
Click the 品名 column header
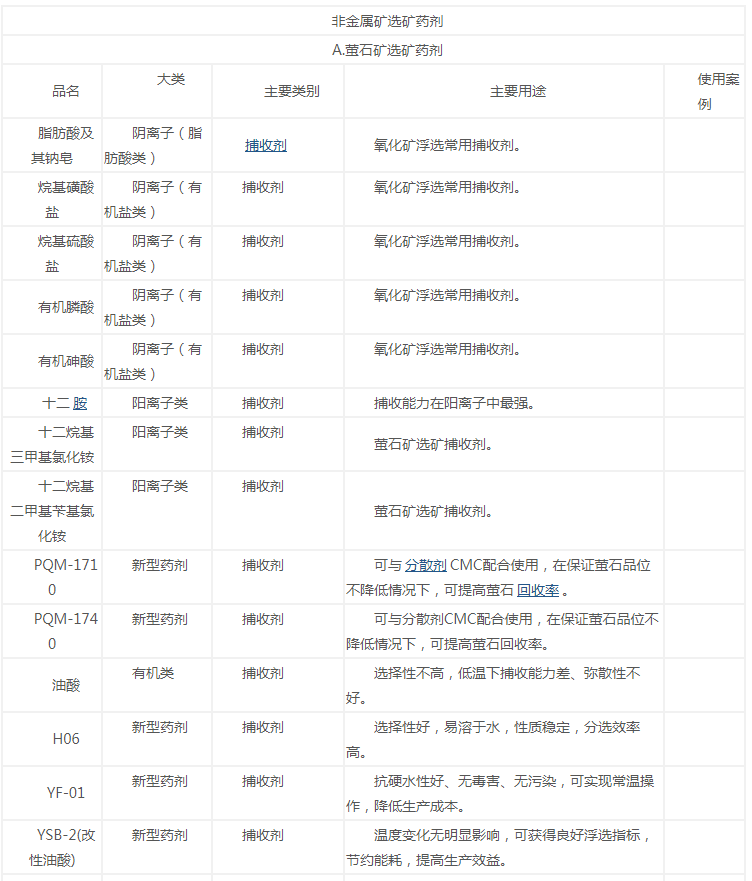(x=66, y=91)
